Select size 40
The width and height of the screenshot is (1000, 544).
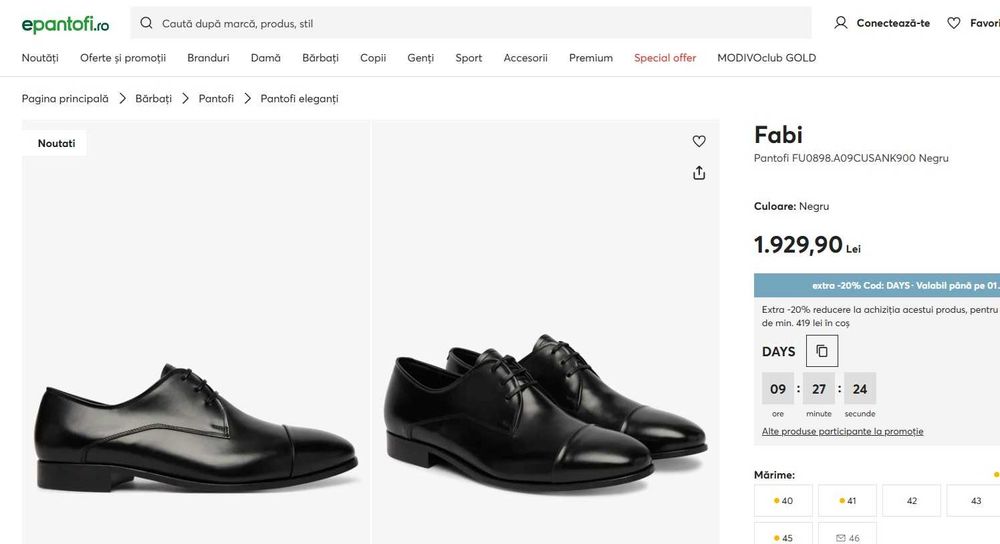pos(783,501)
